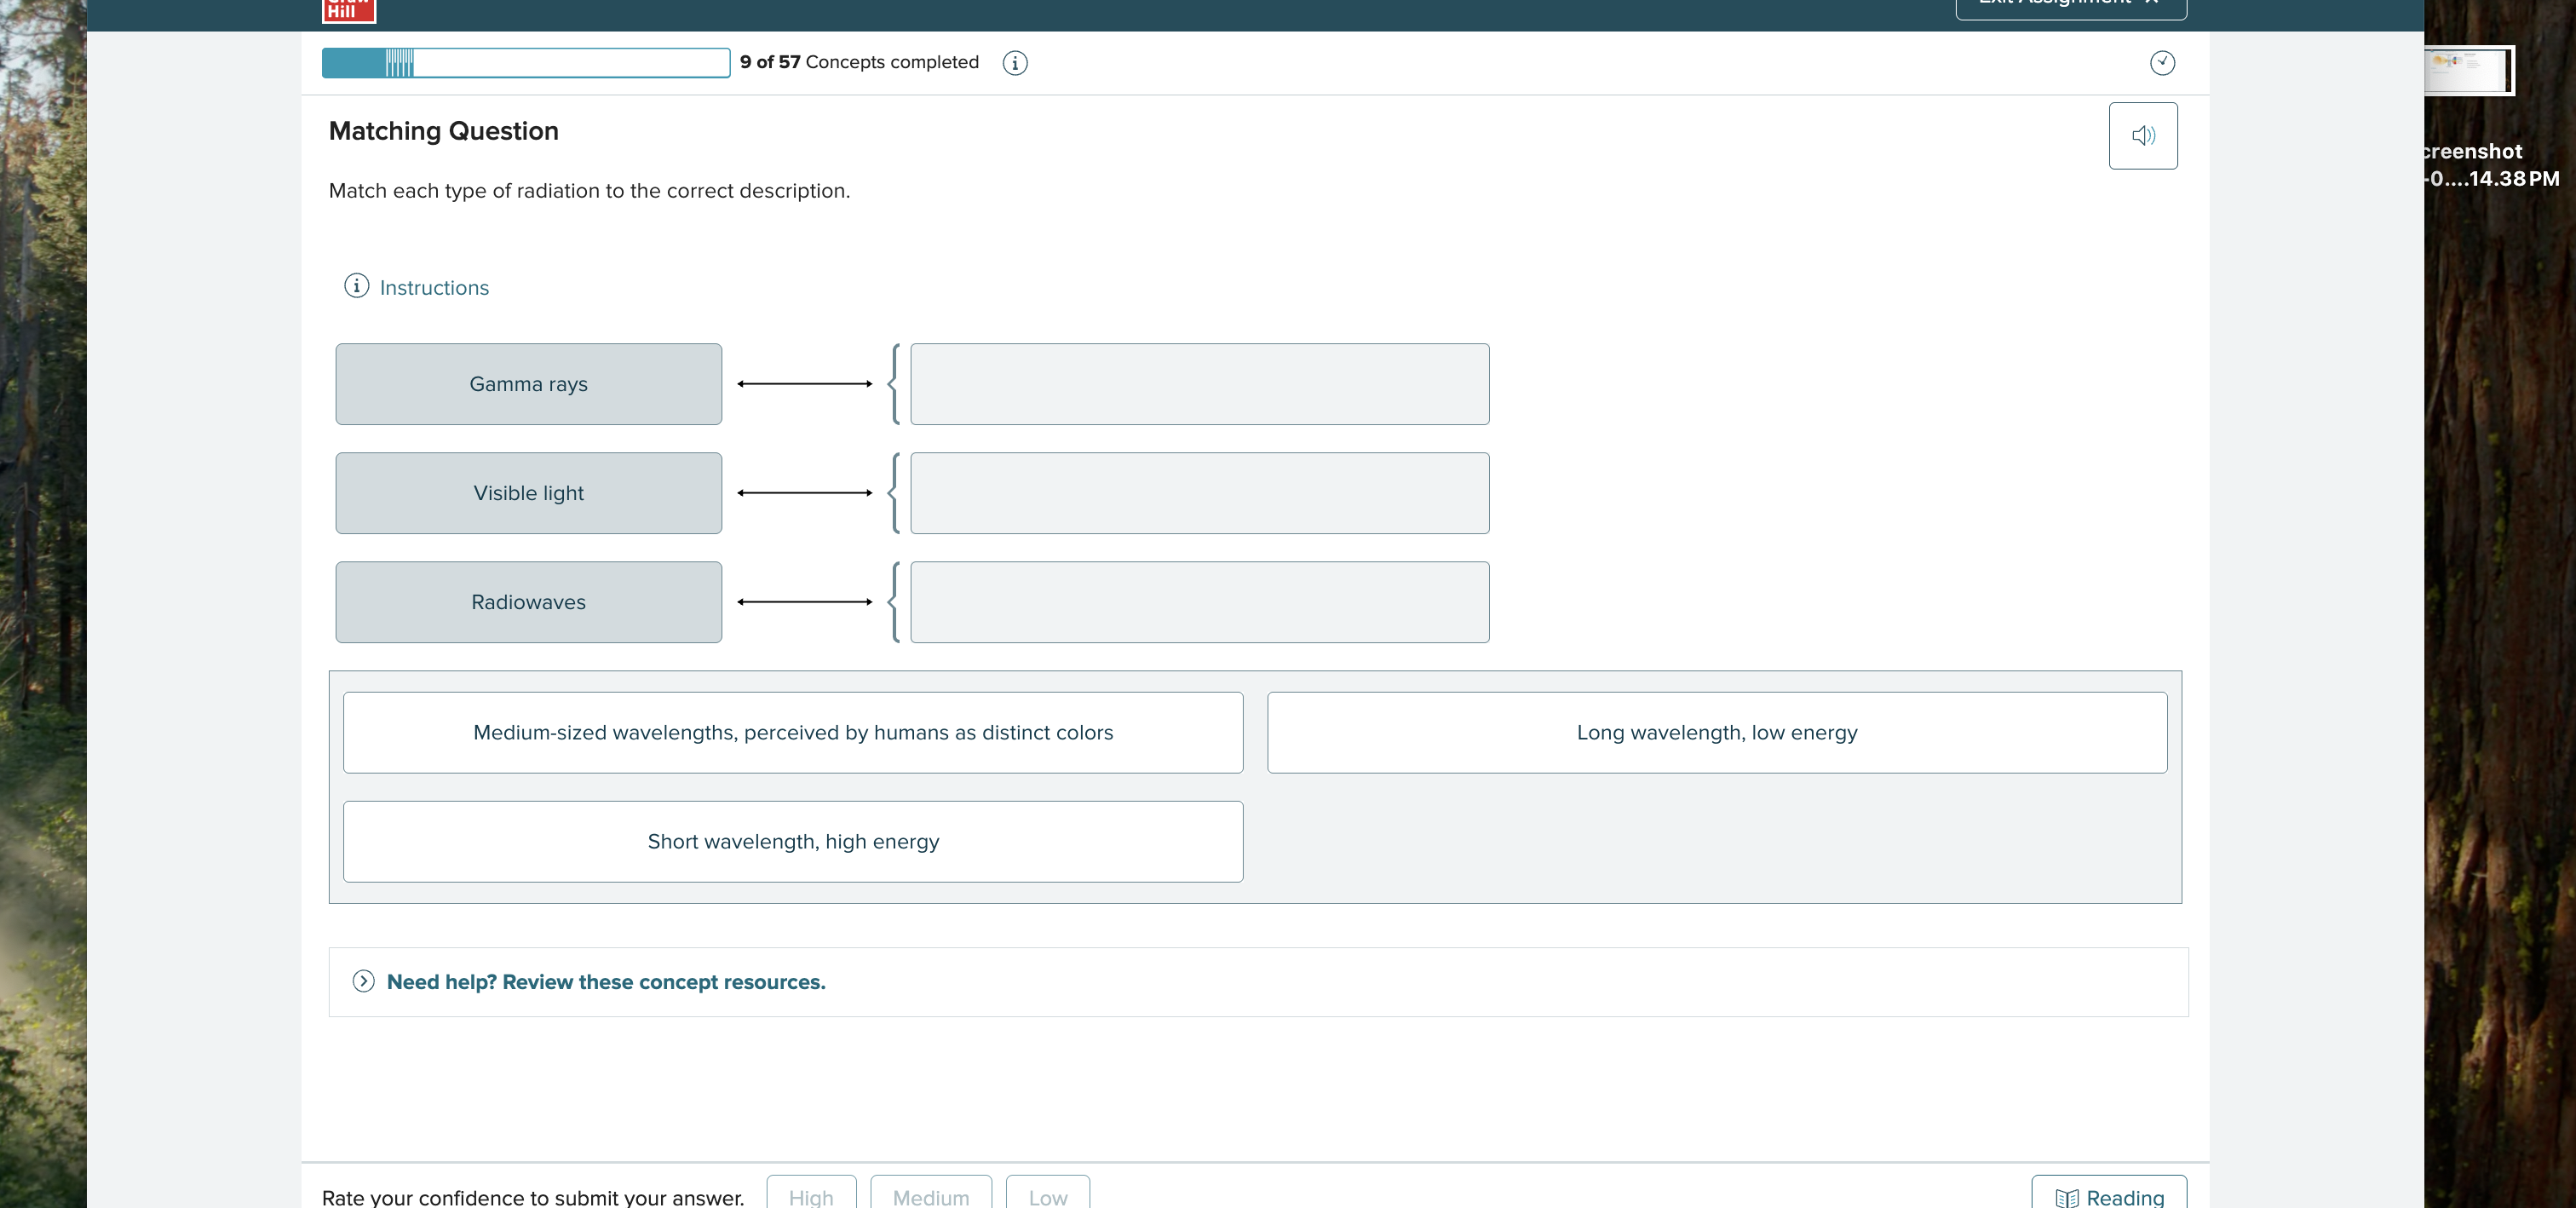The height and width of the screenshot is (1208, 2576).
Task: Open the Instructions details
Action: tap(432, 287)
